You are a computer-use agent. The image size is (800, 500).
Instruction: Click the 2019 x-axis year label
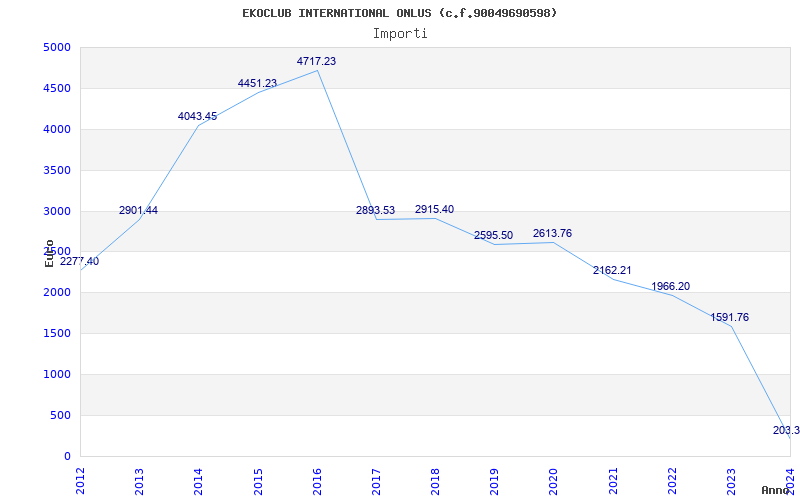click(x=494, y=481)
